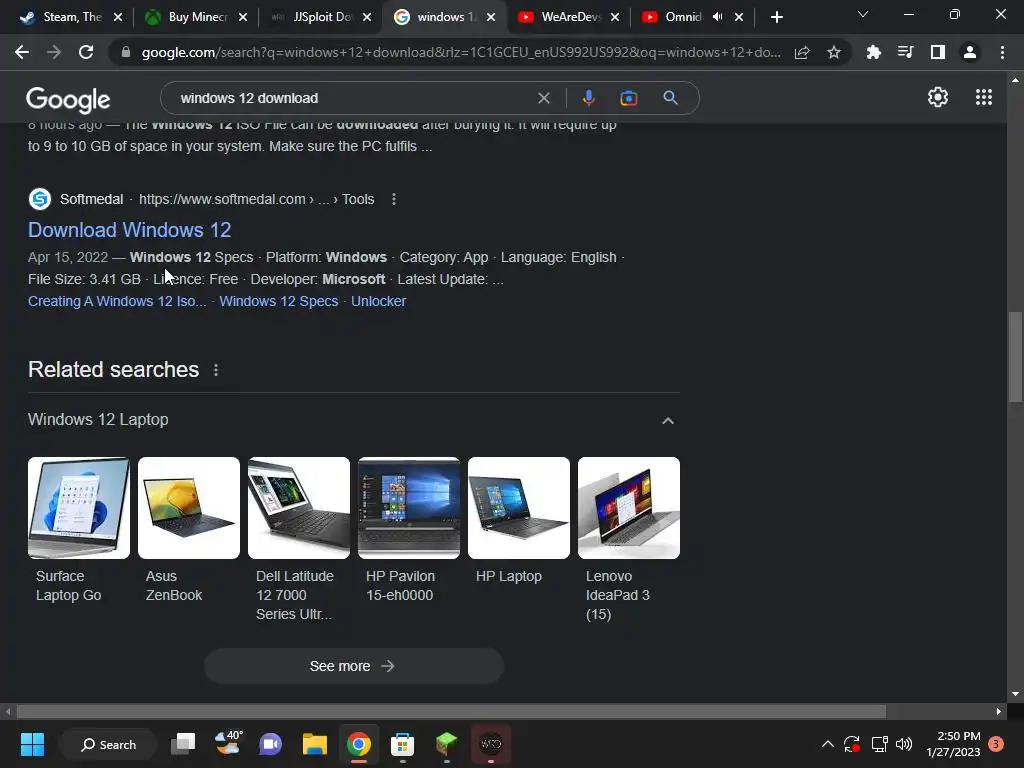Select Dell Latitude 12 7000 thumbnail
The width and height of the screenshot is (1024, 768).
[299, 508]
